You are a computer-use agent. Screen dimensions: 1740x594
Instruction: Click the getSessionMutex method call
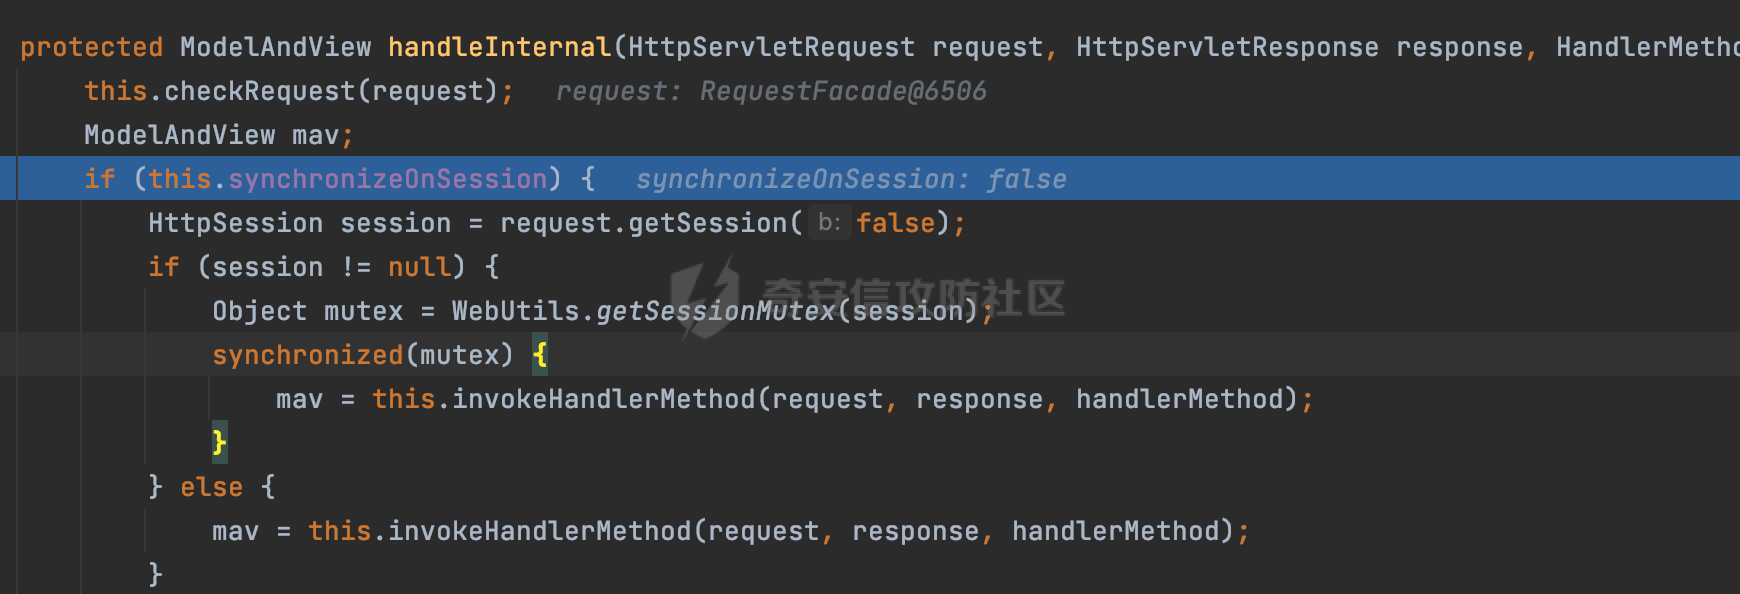716,311
